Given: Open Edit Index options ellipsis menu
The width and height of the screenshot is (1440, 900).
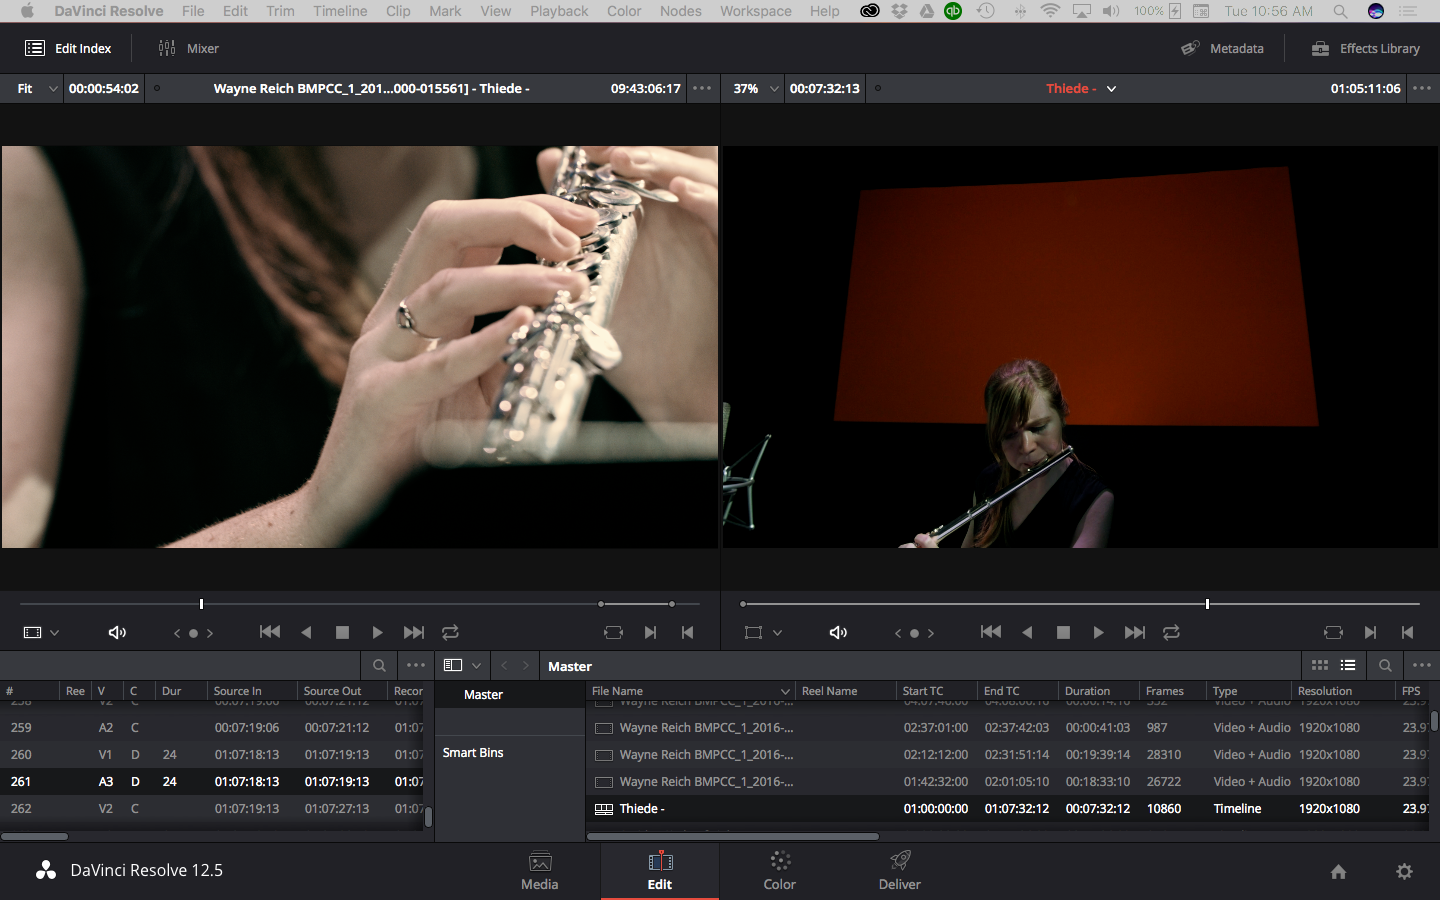Looking at the screenshot, I should pyautogui.click(x=416, y=665).
